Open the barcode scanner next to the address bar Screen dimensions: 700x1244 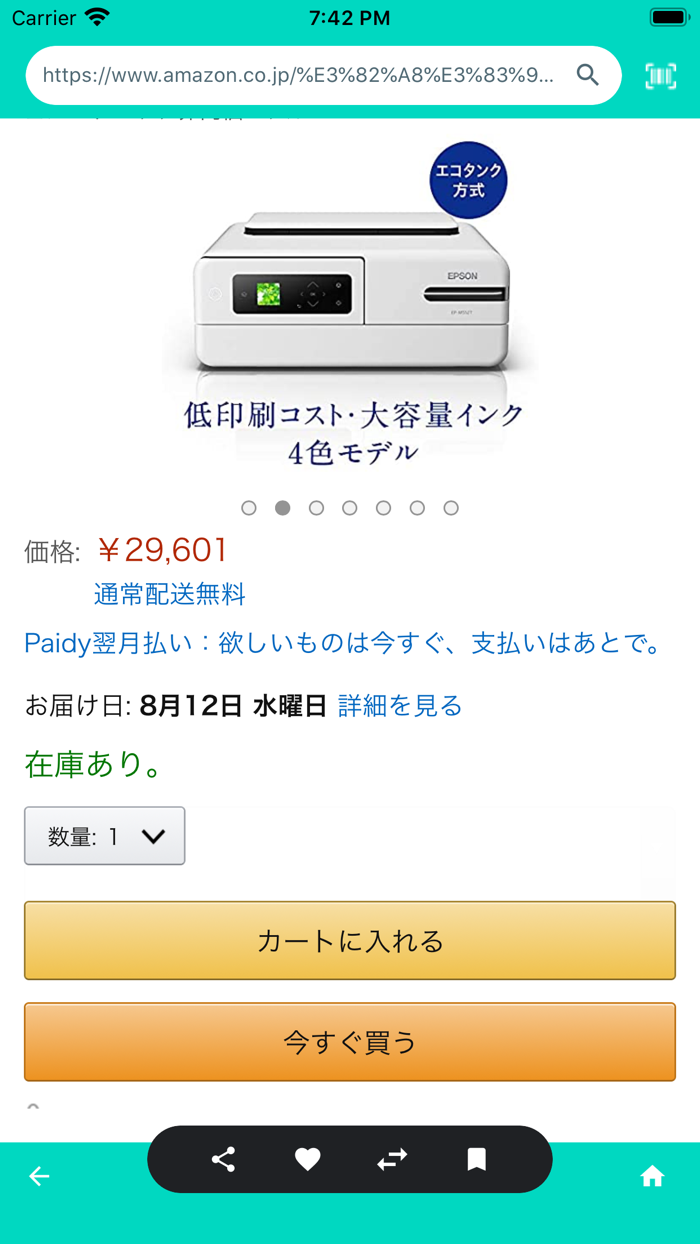(x=660, y=75)
